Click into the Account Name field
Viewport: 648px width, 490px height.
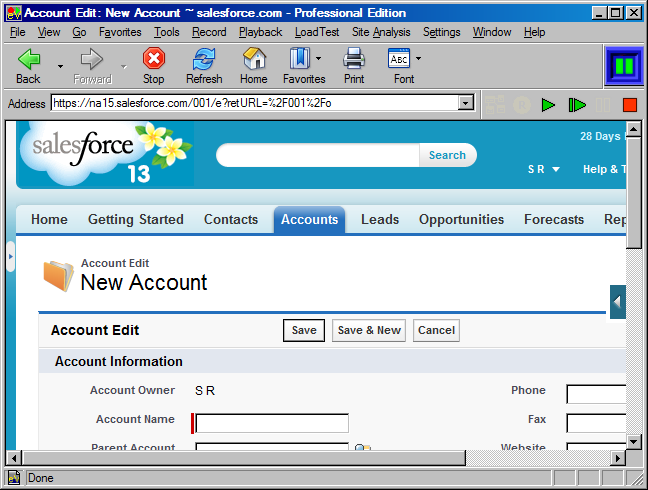[272, 423]
